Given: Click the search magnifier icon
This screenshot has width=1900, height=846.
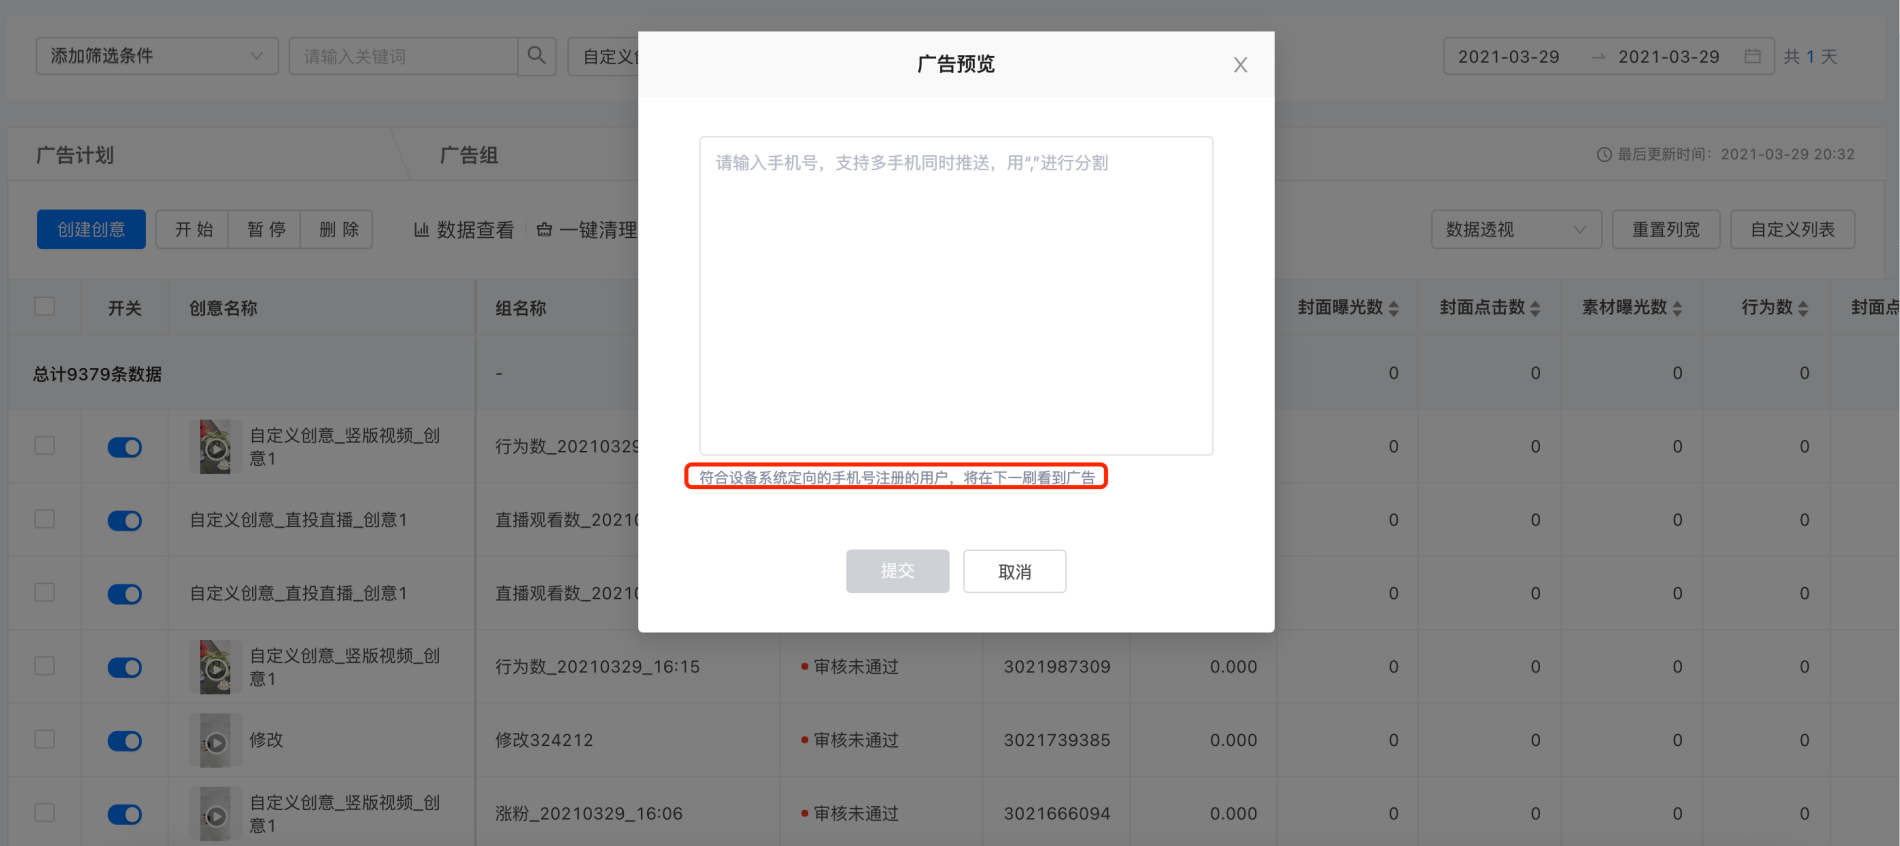Looking at the screenshot, I should (x=537, y=56).
